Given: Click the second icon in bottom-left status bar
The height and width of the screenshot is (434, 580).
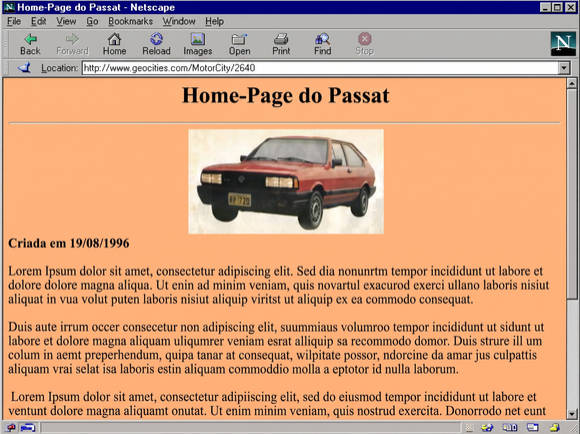Looking at the screenshot, I should tap(28, 428).
